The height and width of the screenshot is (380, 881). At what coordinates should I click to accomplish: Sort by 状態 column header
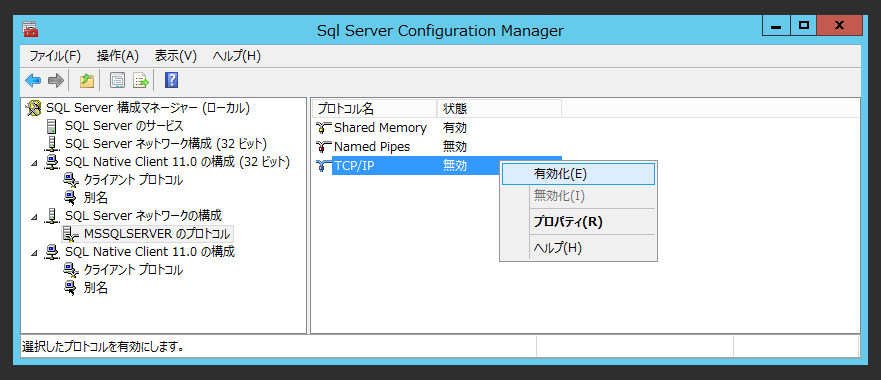pos(499,108)
